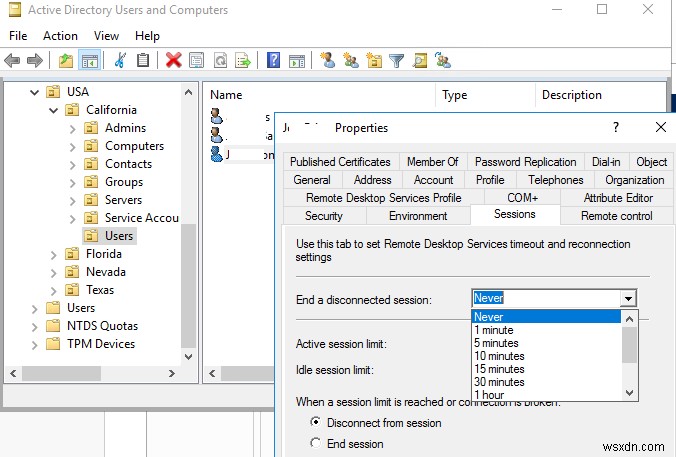676x457 pixels.
Task: Select the first user icon in list
Action: 216,116
